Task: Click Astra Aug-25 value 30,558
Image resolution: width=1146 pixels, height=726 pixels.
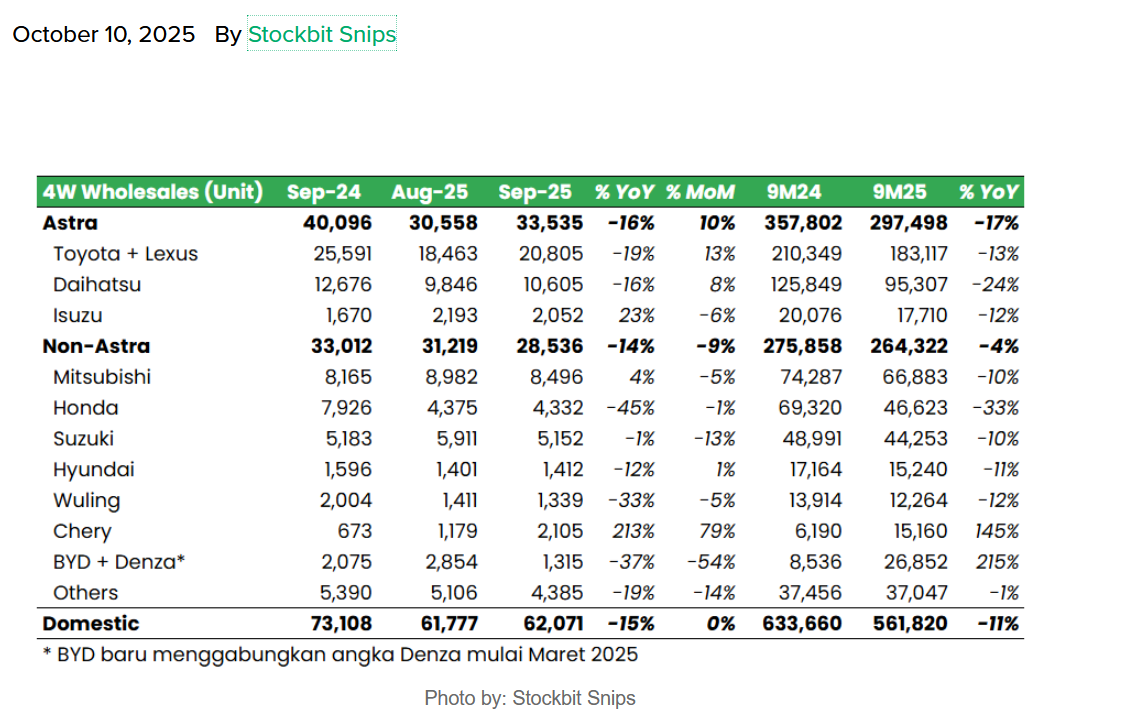Action: tap(443, 223)
